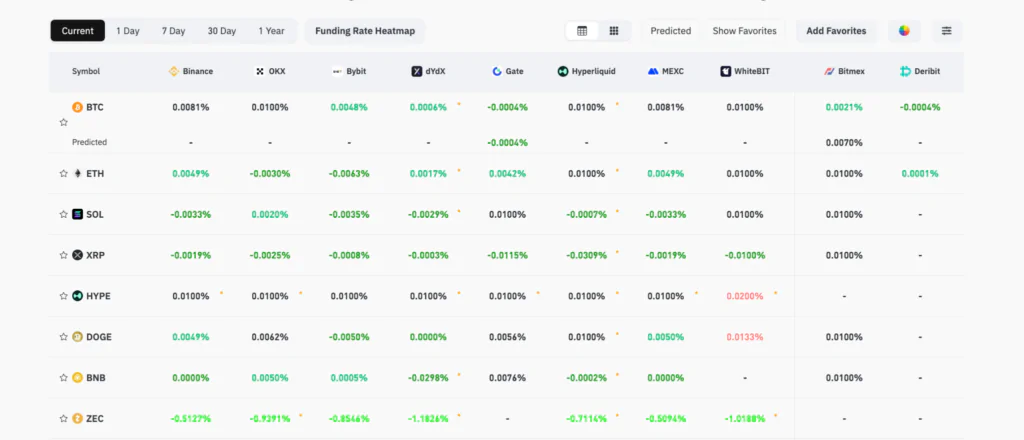Switch to grid view icon
The width and height of the screenshot is (1024, 440).
(x=614, y=31)
